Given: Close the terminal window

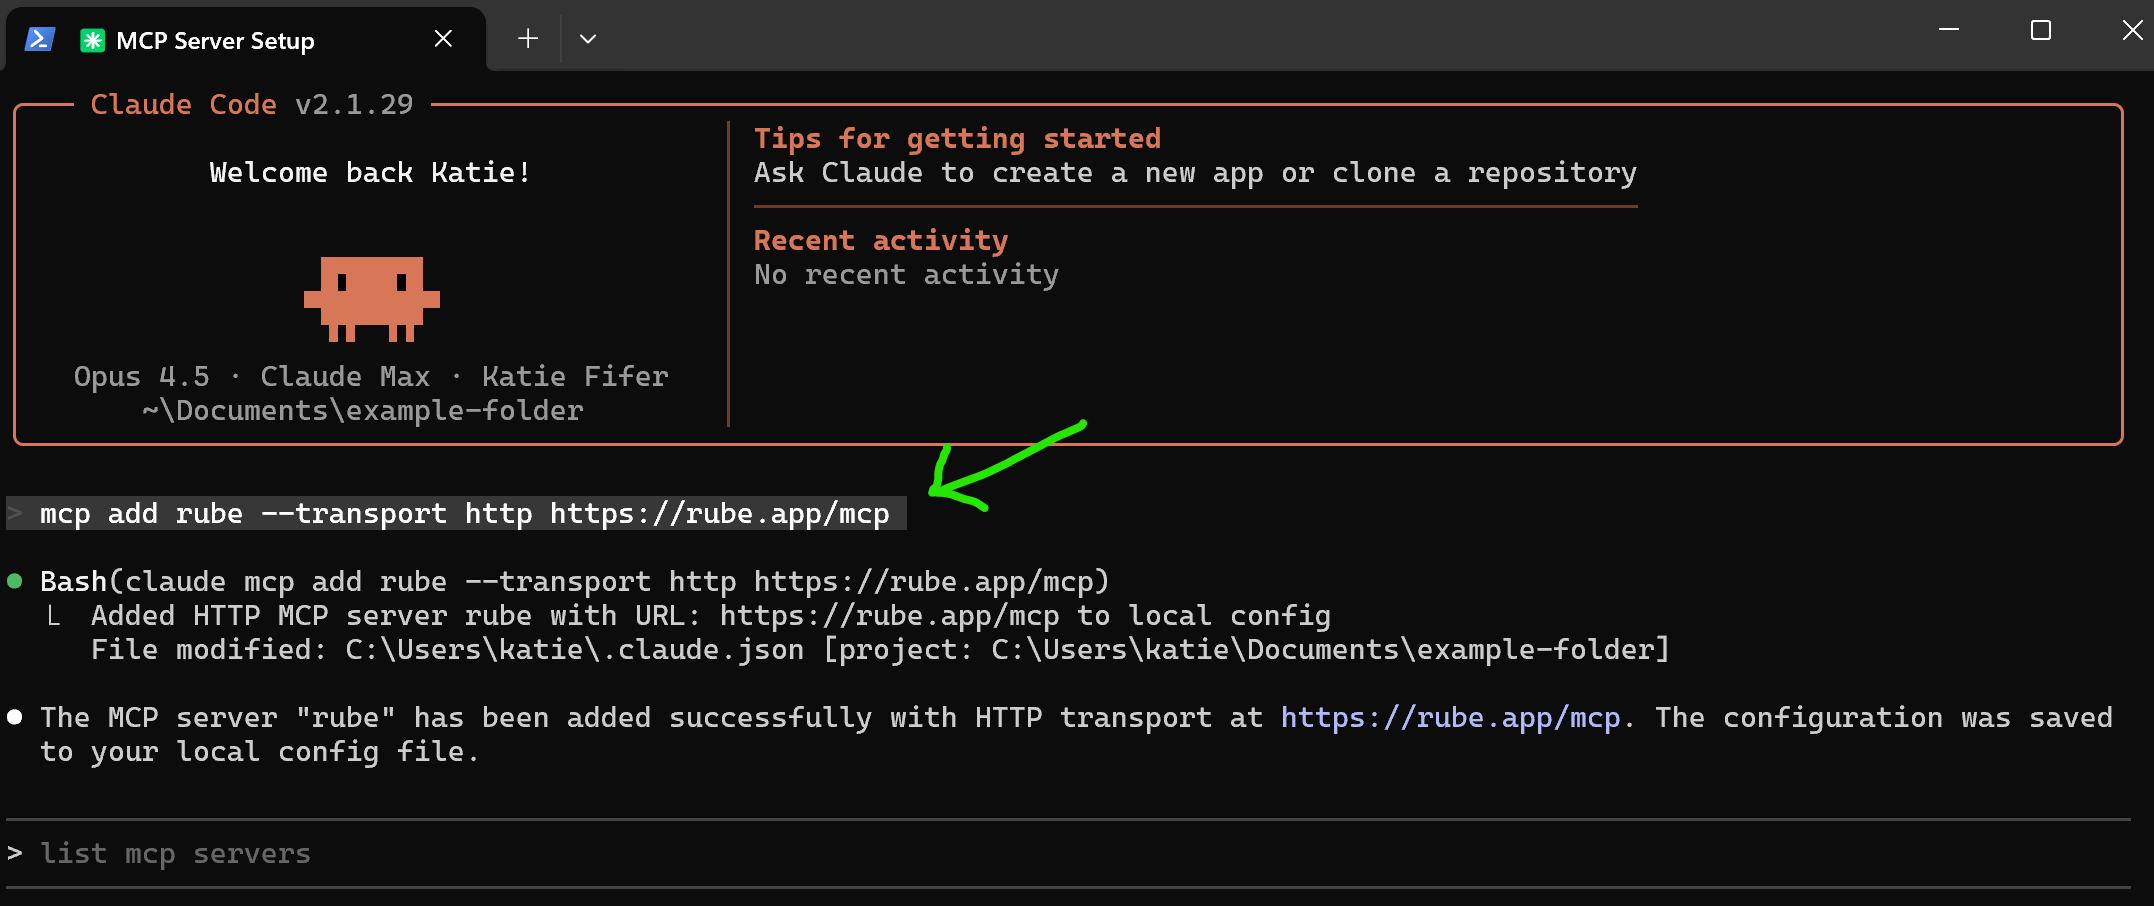Looking at the screenshot, I should [2131, 30].
